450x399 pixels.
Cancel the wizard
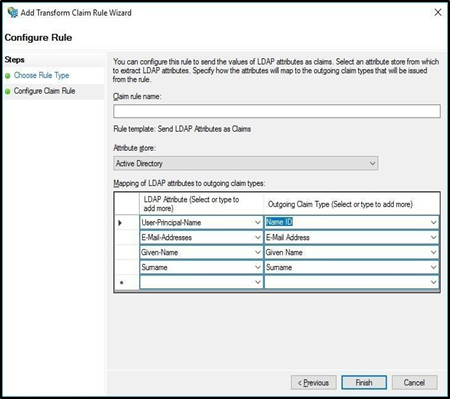[x=414, y=382]
